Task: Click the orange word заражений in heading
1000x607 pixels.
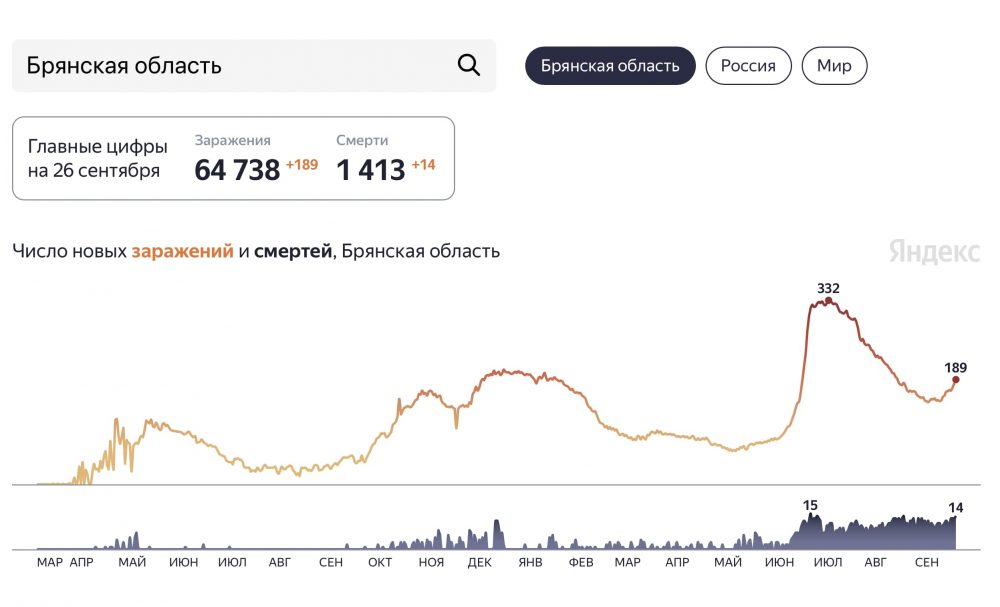Action: point(182,251)
